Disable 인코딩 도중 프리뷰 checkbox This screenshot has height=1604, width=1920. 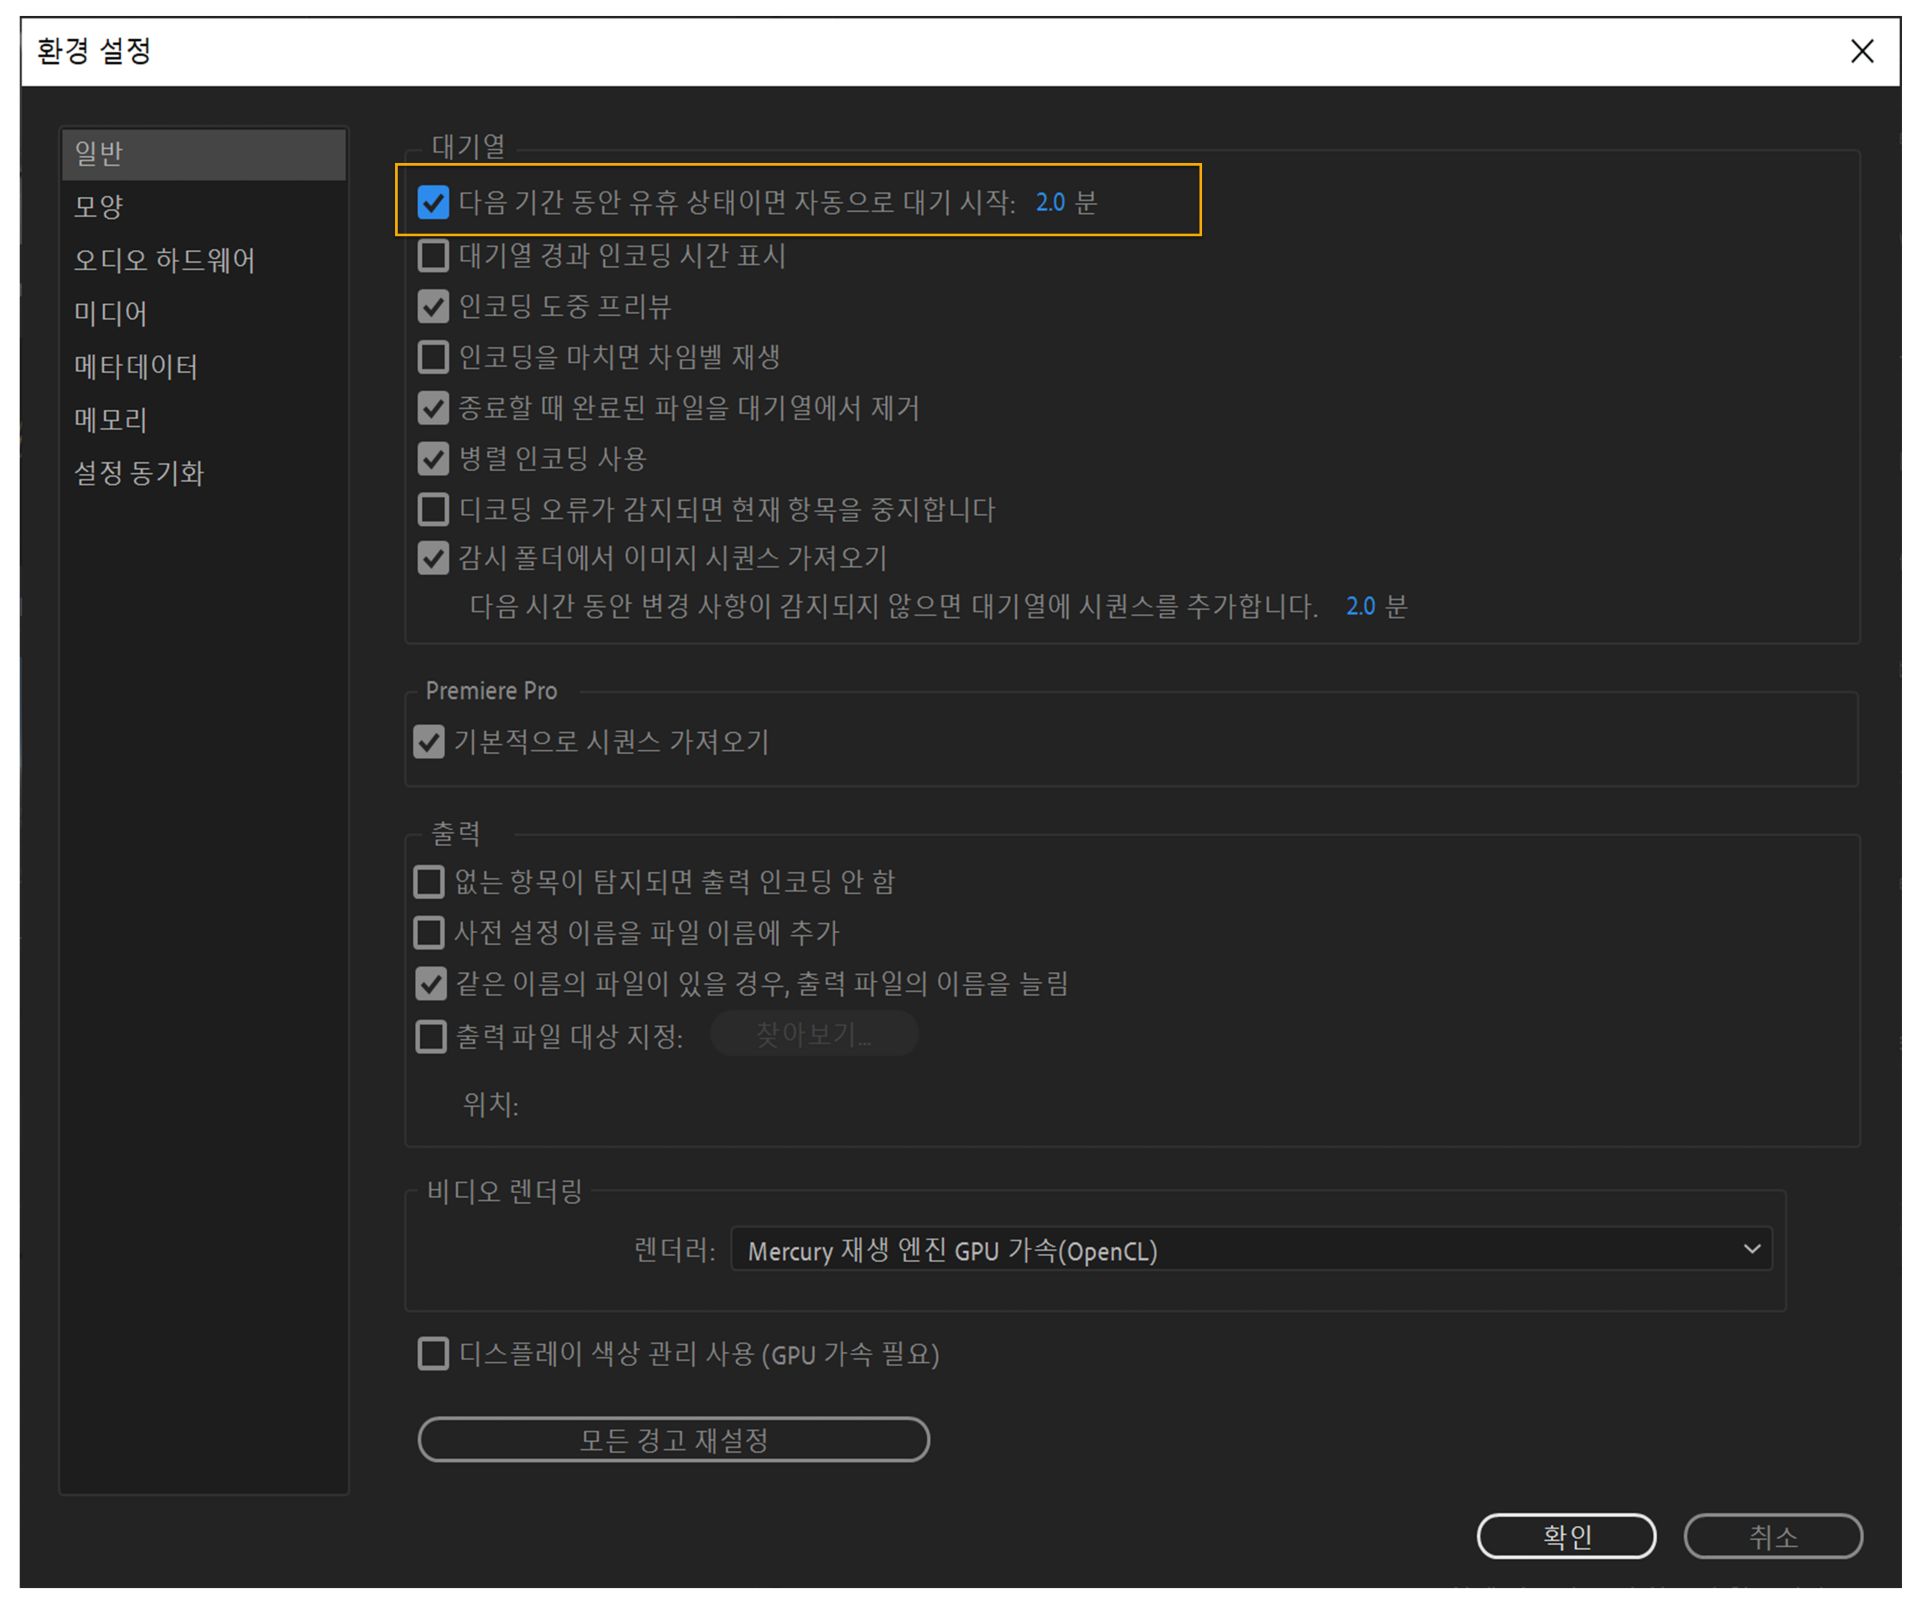click(x=433, y=306)
